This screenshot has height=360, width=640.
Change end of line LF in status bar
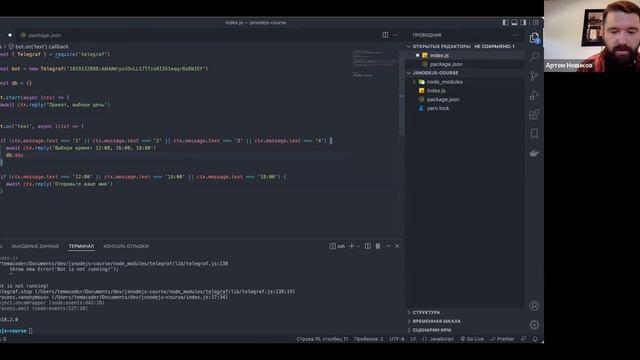point(413,339)
